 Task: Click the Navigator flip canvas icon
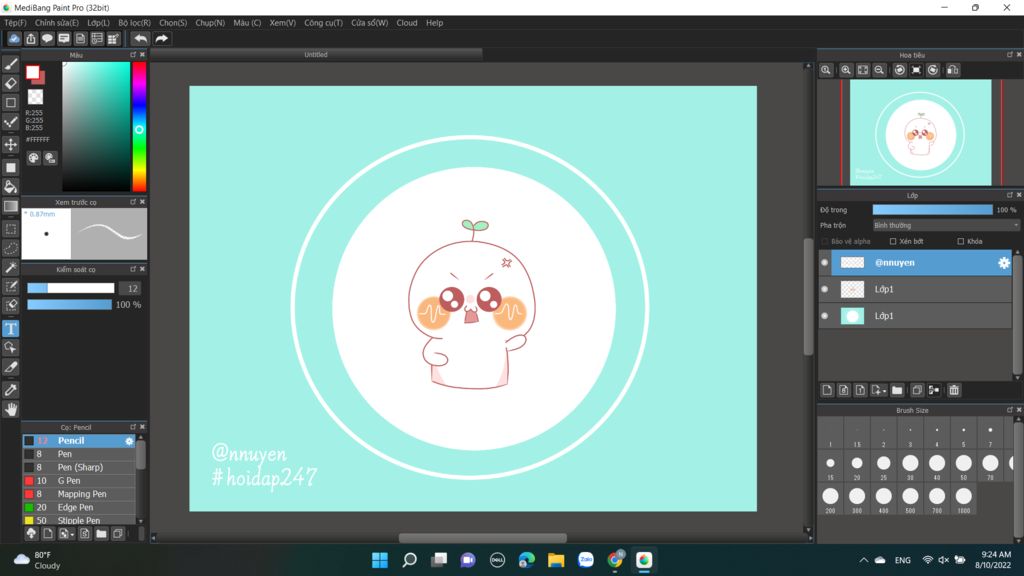[x=953, y=70]
